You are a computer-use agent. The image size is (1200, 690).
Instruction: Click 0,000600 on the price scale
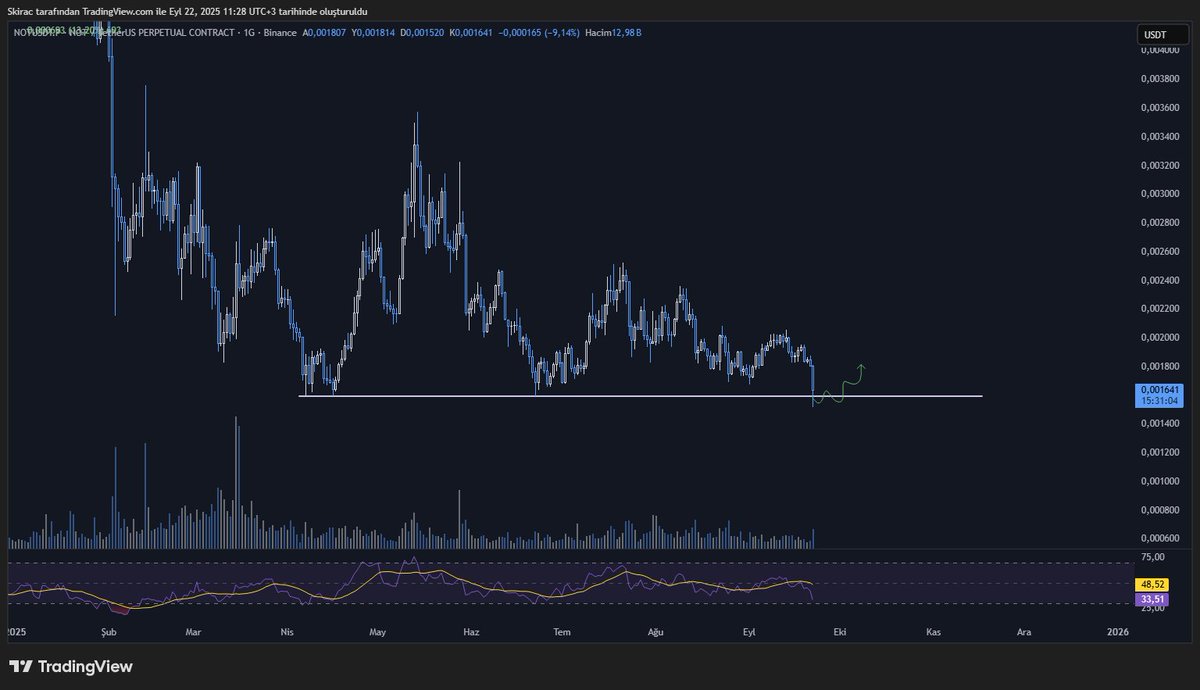tap(1159, 539)
